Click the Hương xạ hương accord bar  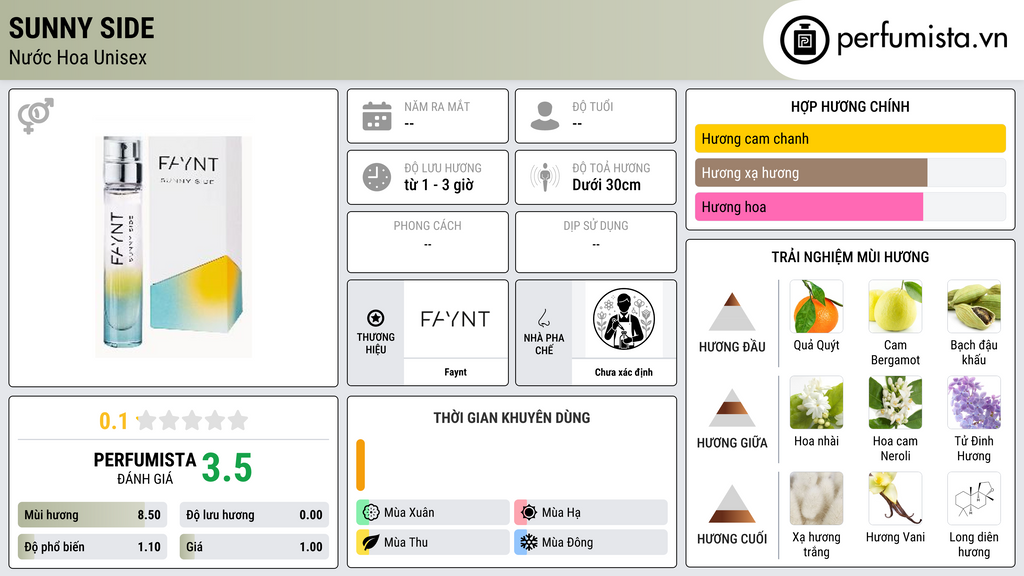coord(850,173)
